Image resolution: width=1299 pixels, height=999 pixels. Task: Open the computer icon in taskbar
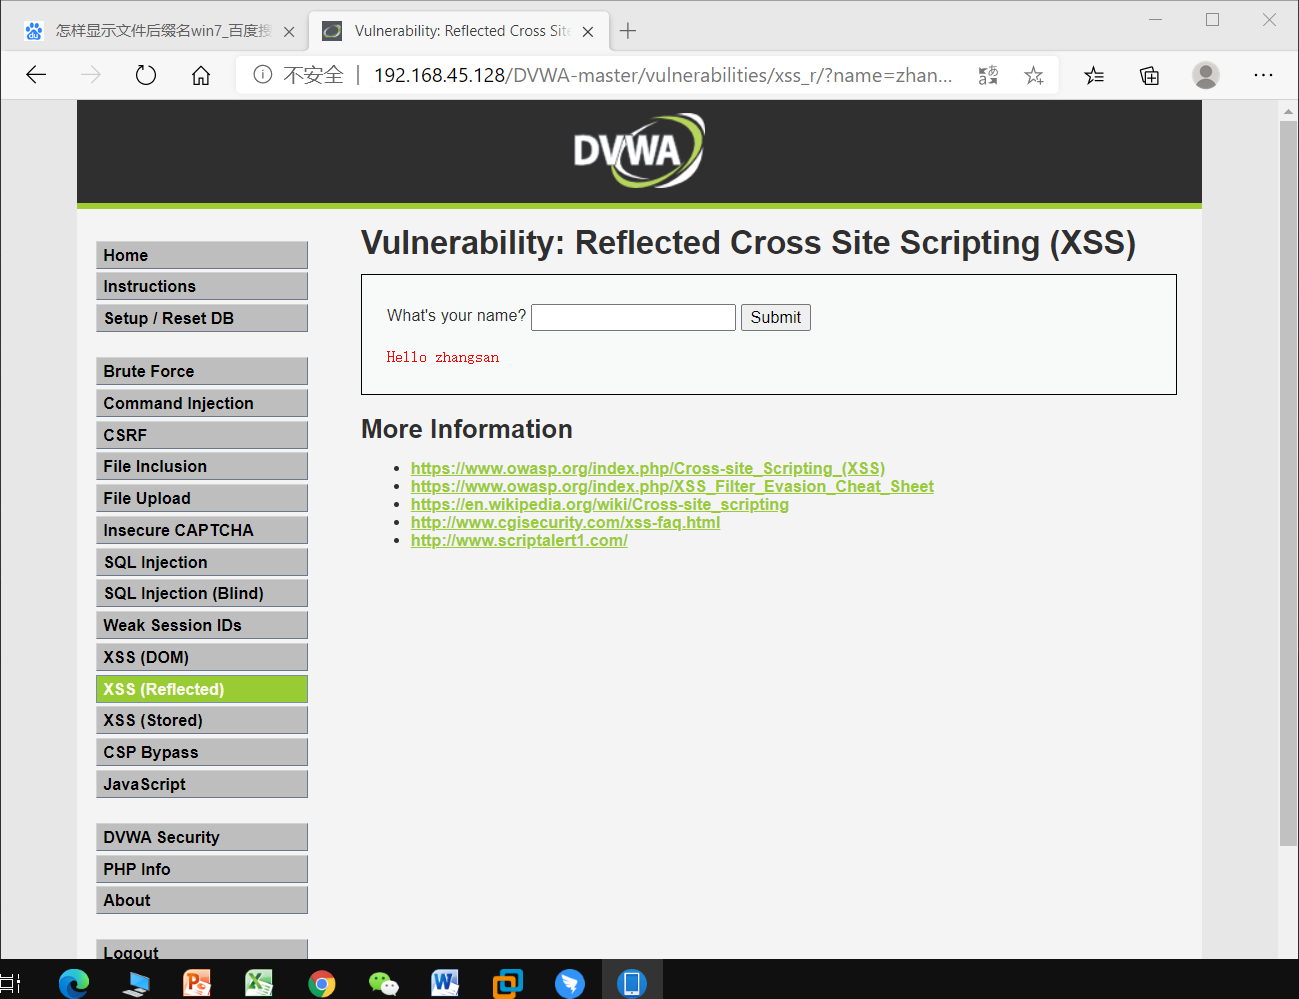[x=135, y=983]
